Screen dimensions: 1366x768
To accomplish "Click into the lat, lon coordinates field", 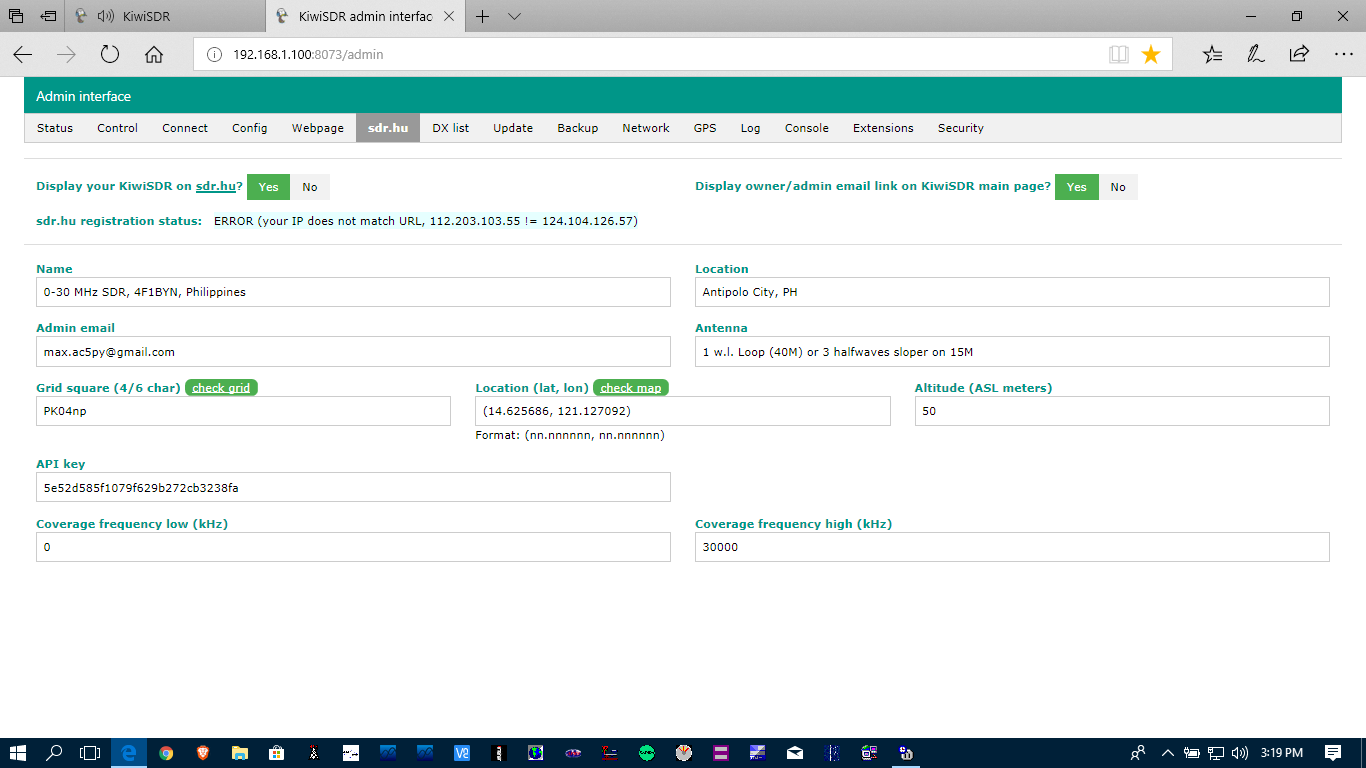I will pyautogui.click(x=683, y=411).
